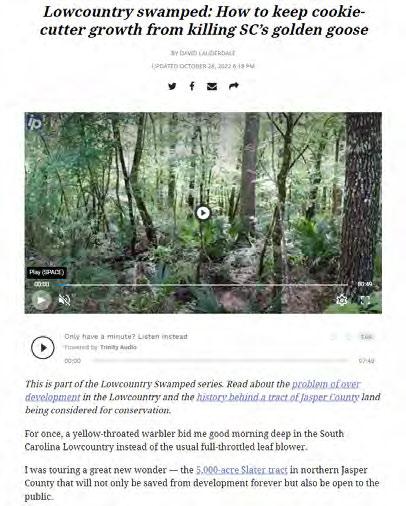The height and width of the screenshot is (506, 406).
Task: Click the article headline 'Lowcountry swamped'
Action: [203, 21]
